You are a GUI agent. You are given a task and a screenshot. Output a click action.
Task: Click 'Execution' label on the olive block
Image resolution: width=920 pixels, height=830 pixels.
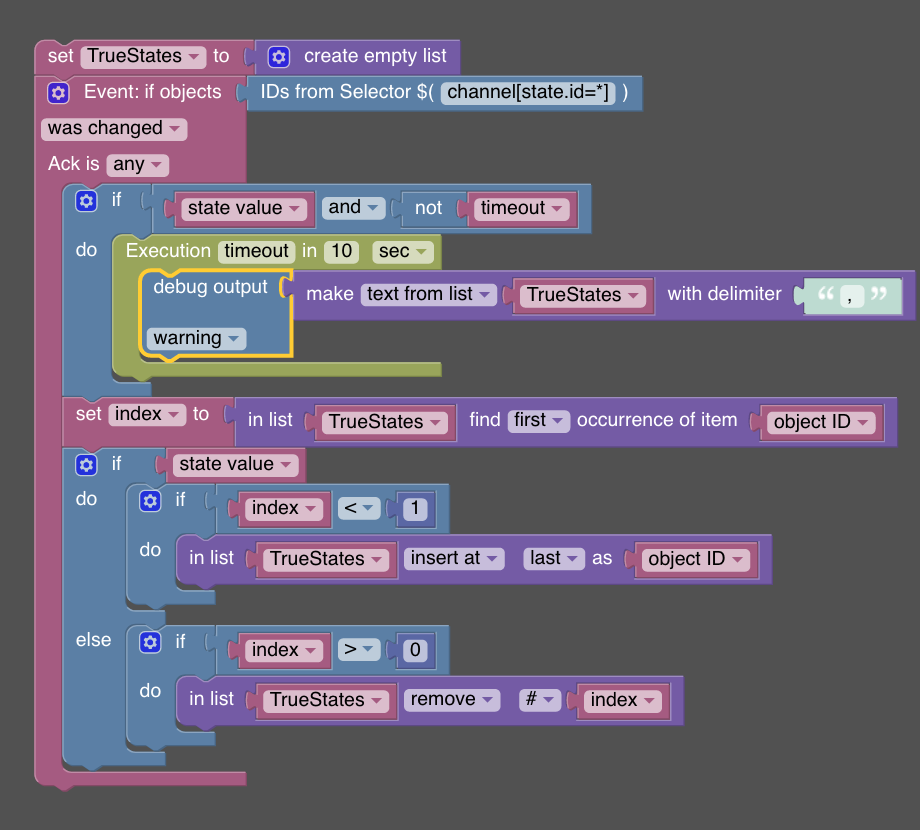168,252
